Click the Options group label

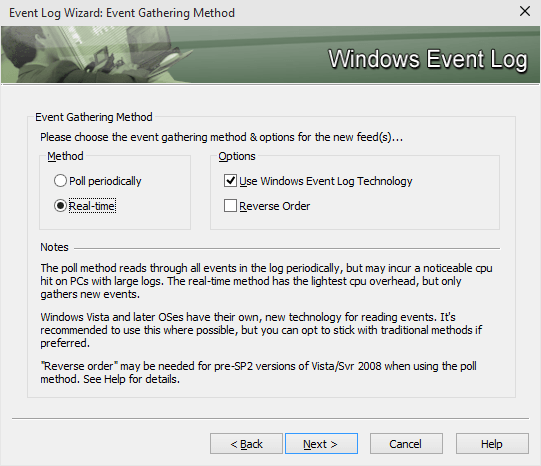[x=237, y=156]
